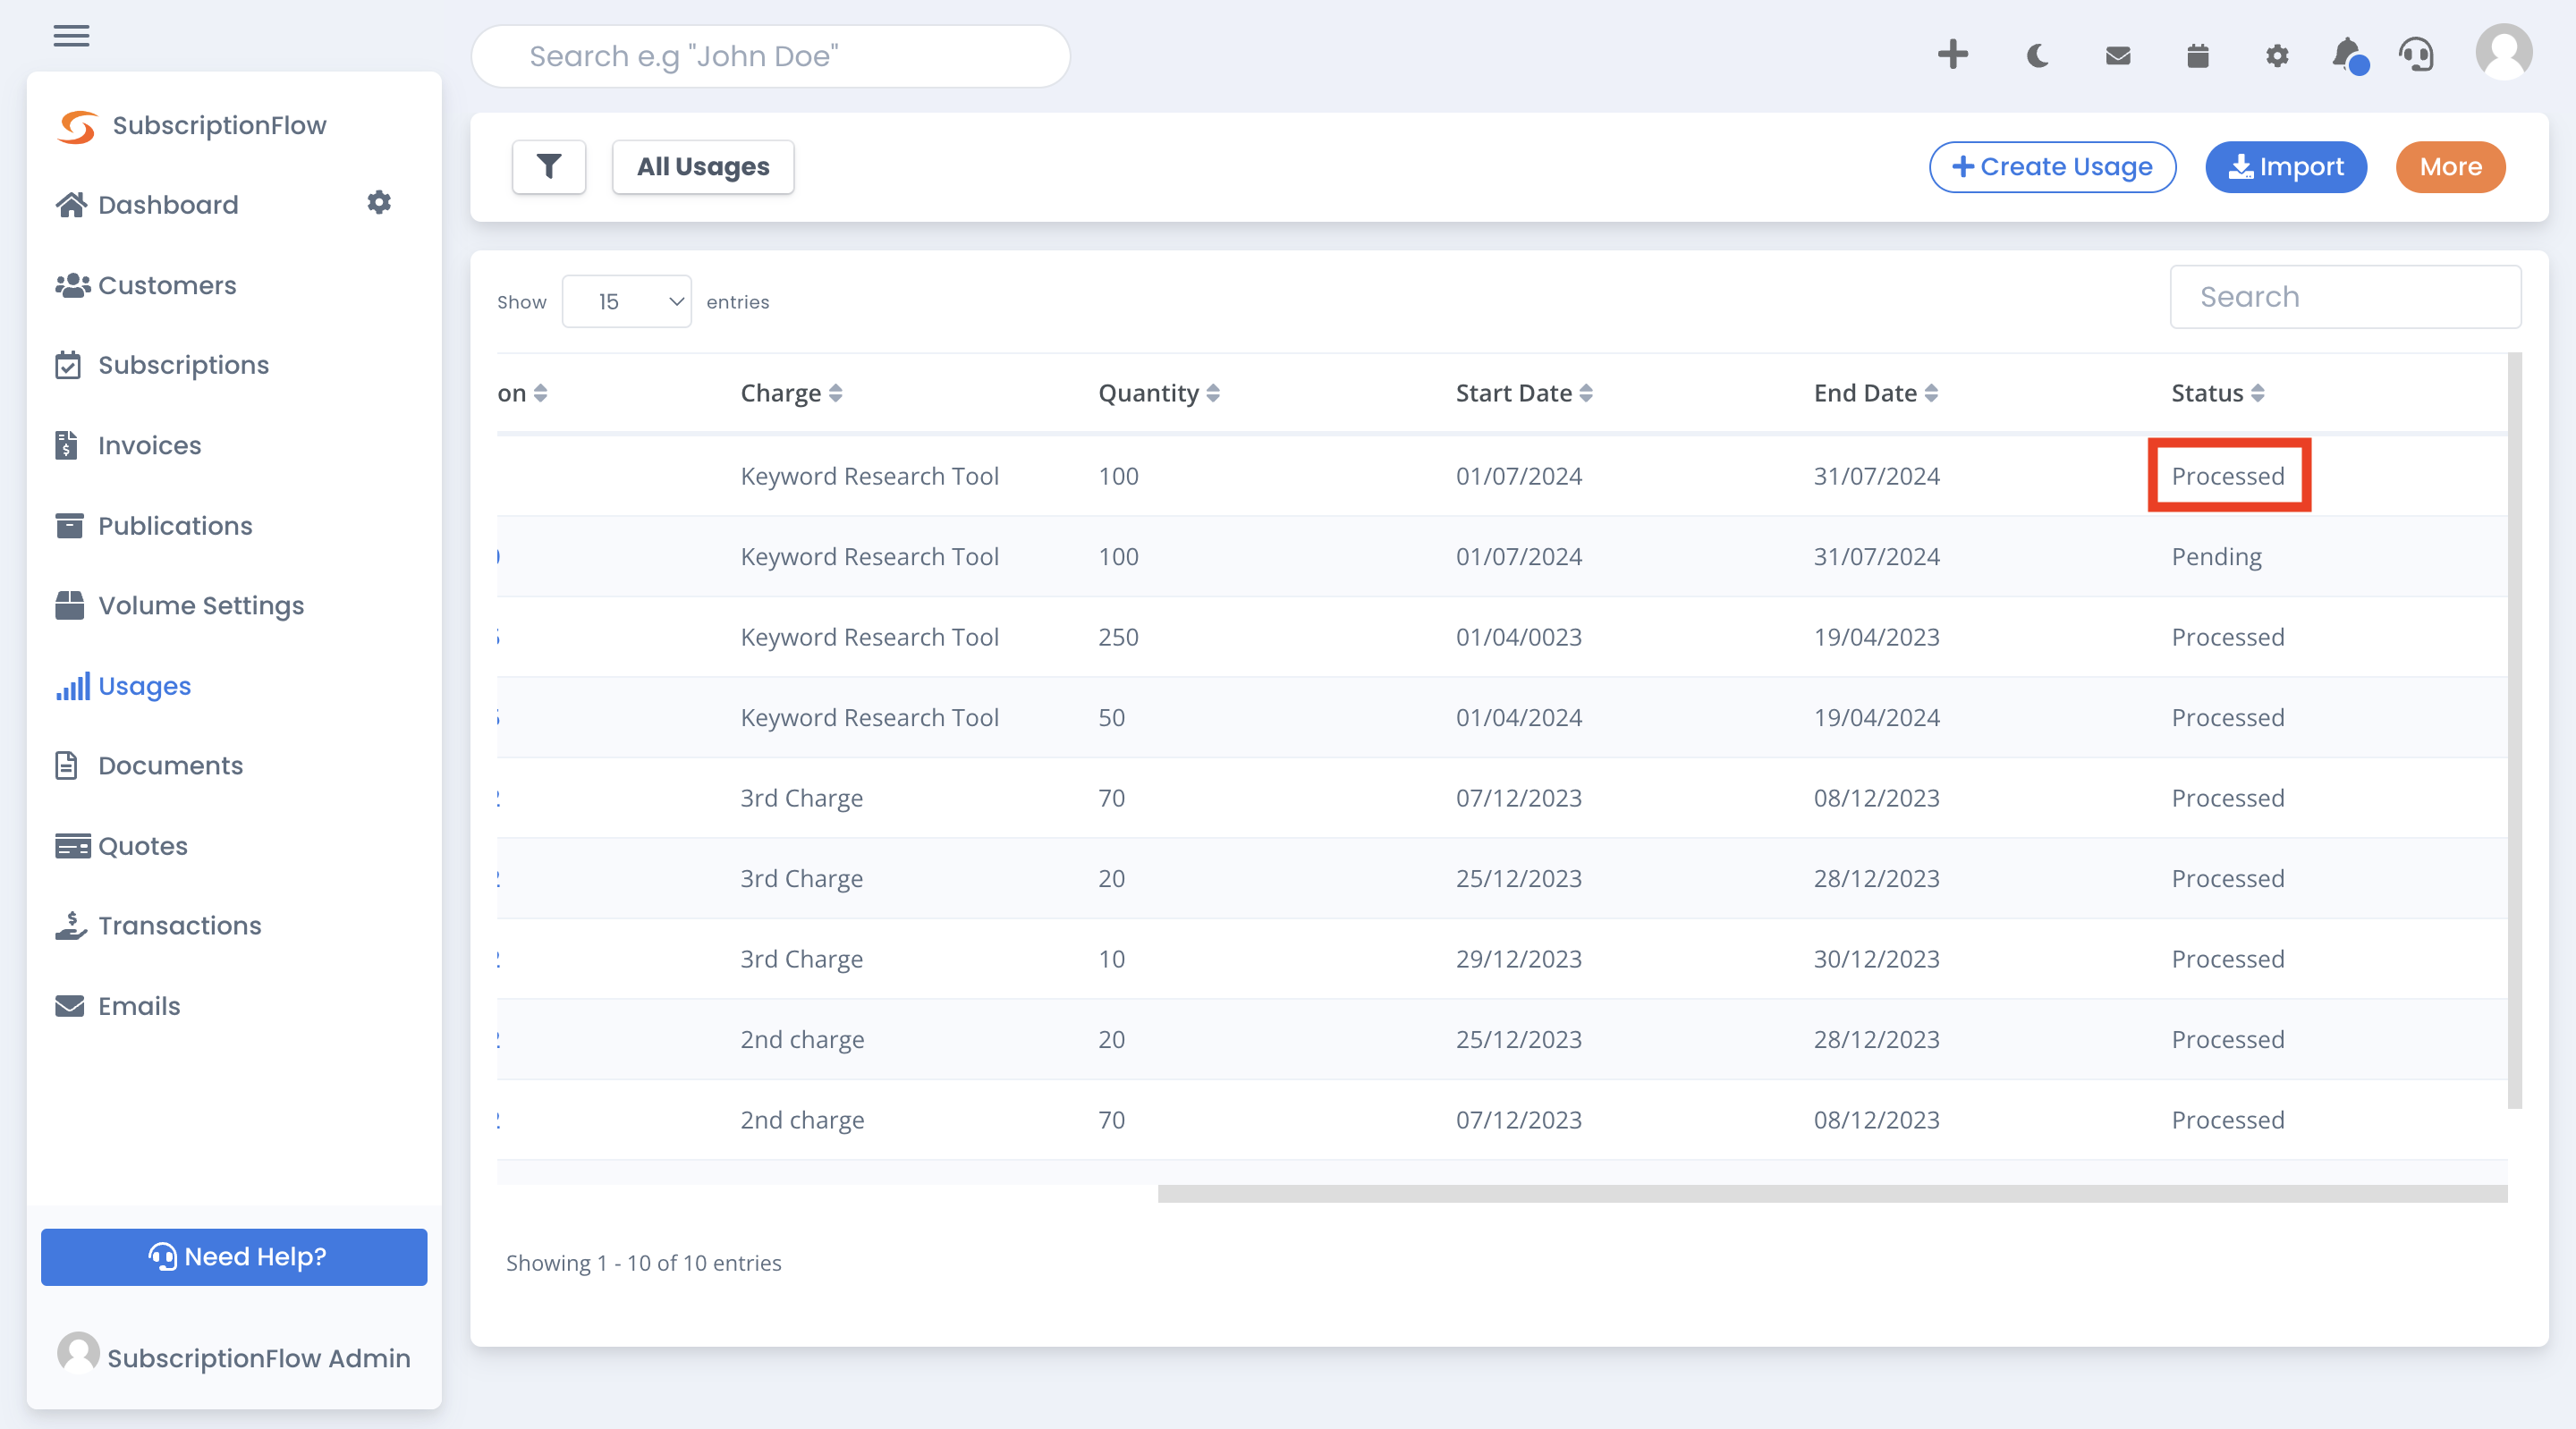This screenshot has width=2576, height=1429.
Task: Click the Dashboard settings gear icon
Action: coord(379,202)
